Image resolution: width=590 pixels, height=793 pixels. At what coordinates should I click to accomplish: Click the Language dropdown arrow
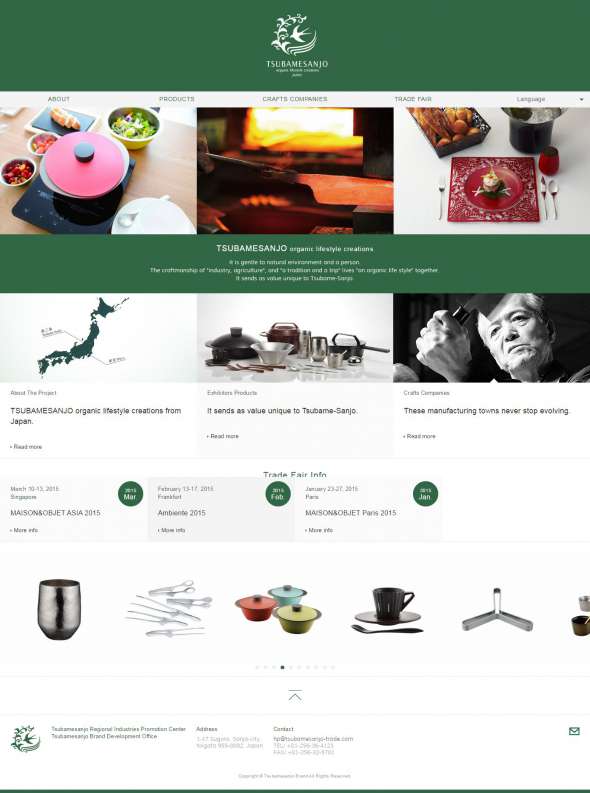tap(581, 100)
